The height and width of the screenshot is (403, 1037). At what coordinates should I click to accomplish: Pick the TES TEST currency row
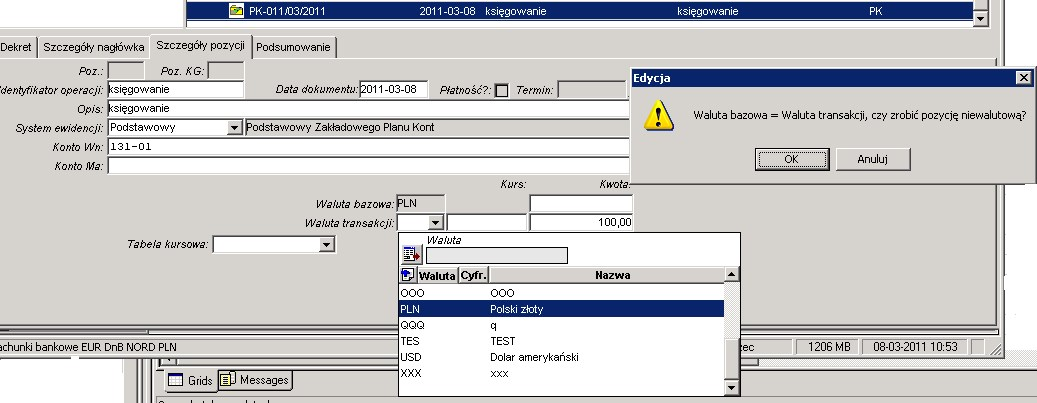tap(561, 341)
